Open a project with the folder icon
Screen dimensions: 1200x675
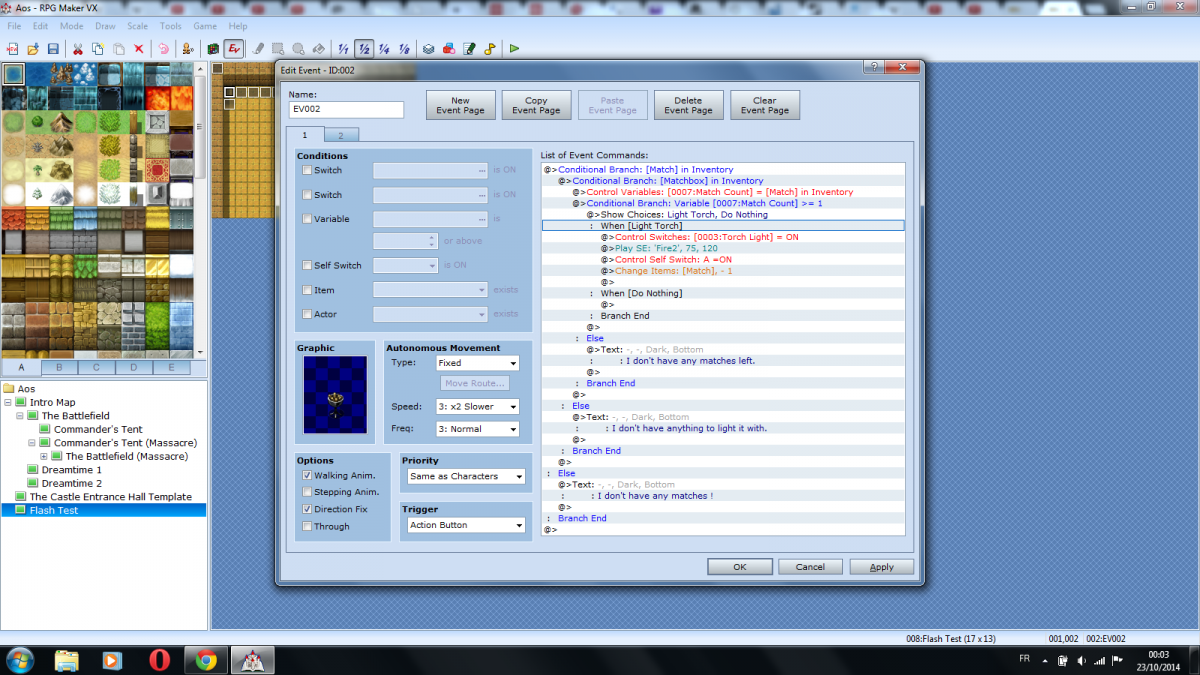tap(33, 48)
